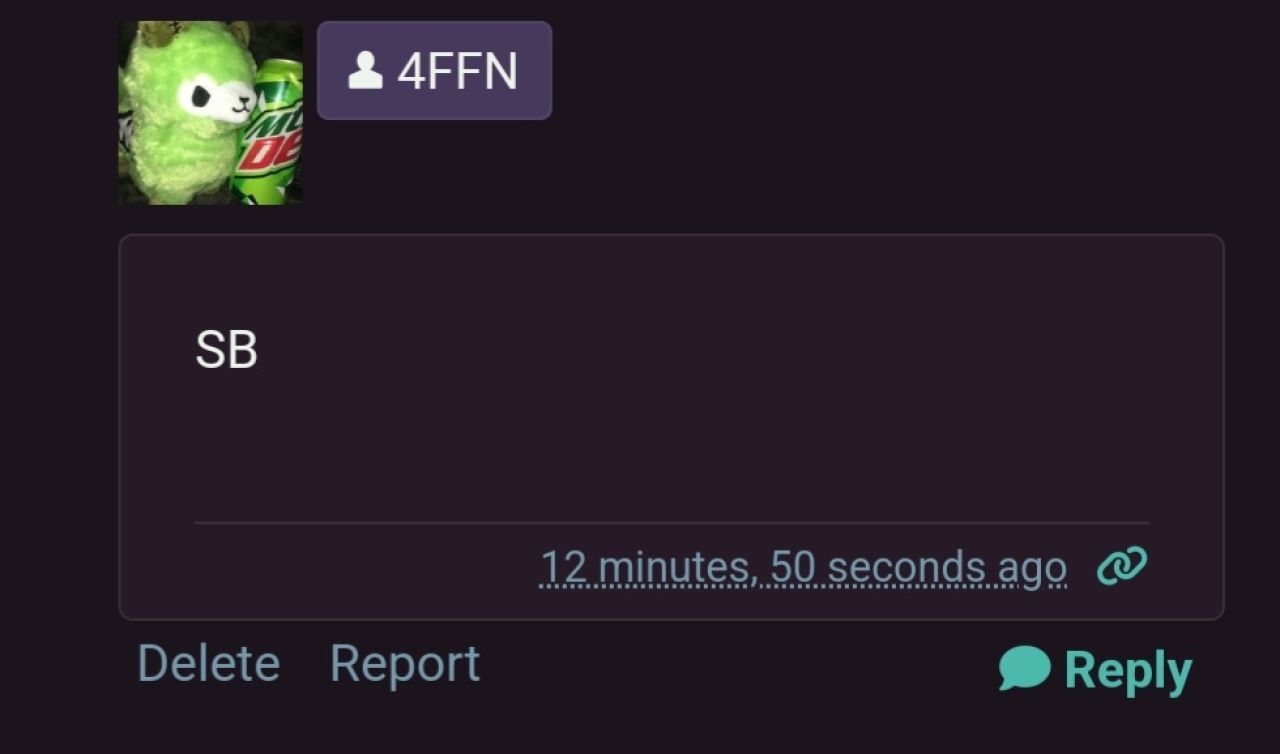Click "seconds ago" in the dotted timestamp
The height and width of the screenshot is (754, 1280).
947,568
